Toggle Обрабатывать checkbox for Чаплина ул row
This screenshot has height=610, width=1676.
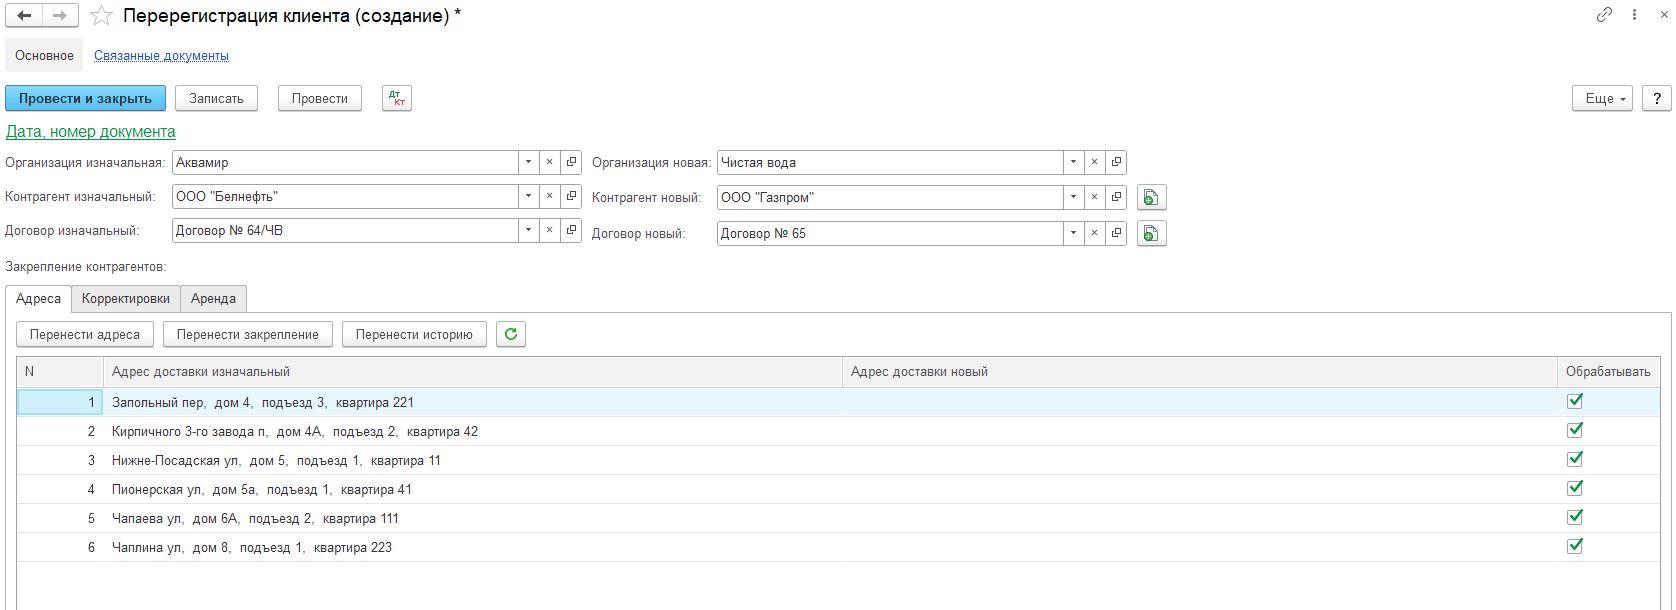[1575, 546]
